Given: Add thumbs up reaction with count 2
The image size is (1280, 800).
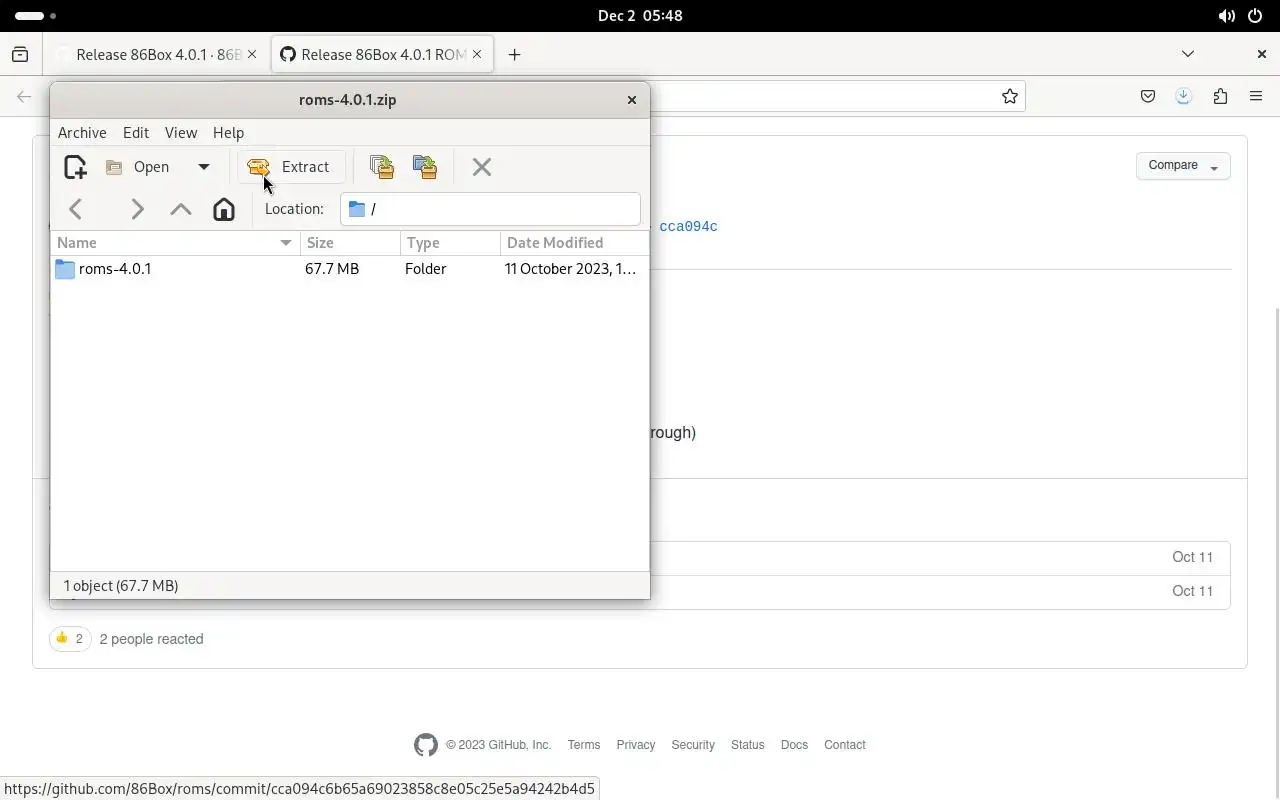Looking at the screenshot, I should pyautogui.click(x=70, y=639).
